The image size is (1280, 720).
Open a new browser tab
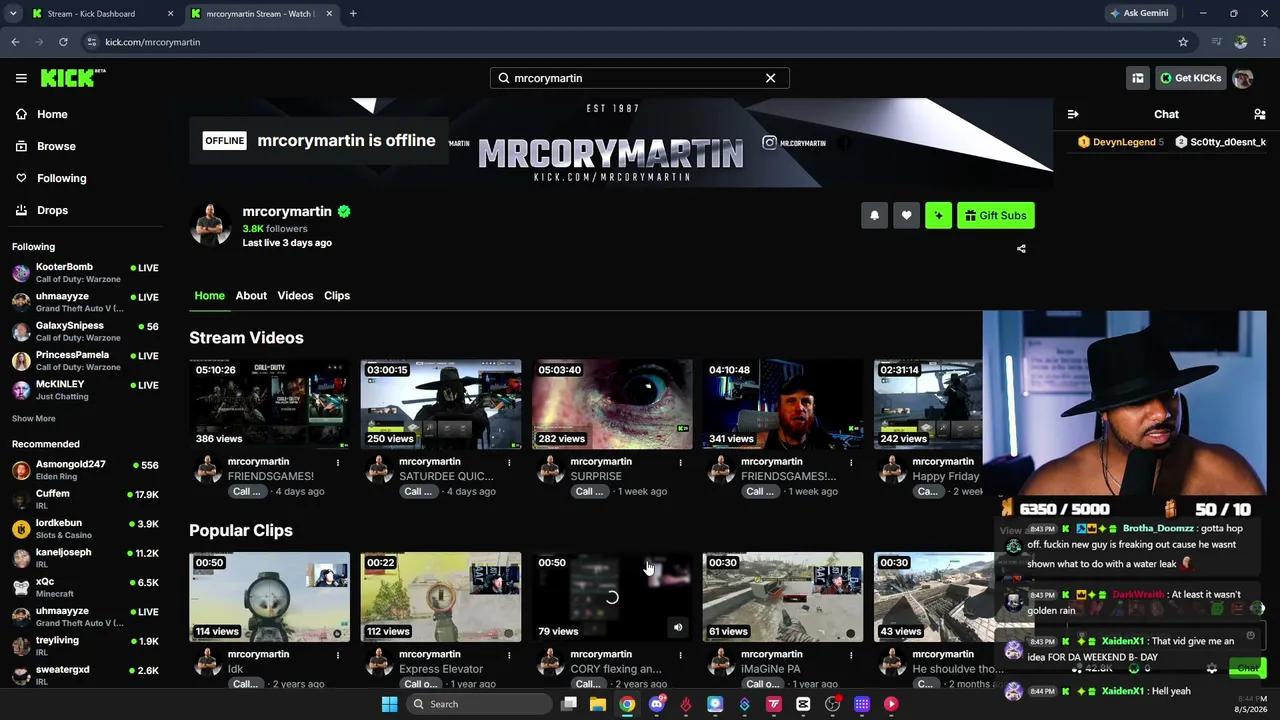pyautogui.click(x=353, y=14)
